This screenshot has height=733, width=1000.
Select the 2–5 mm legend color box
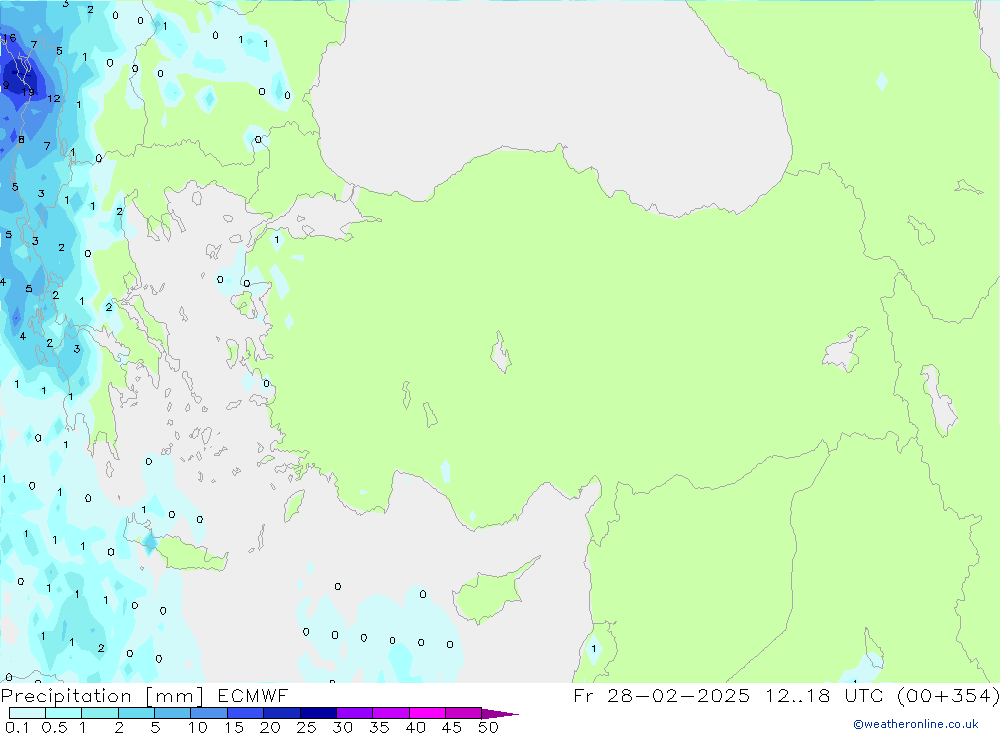136,713
